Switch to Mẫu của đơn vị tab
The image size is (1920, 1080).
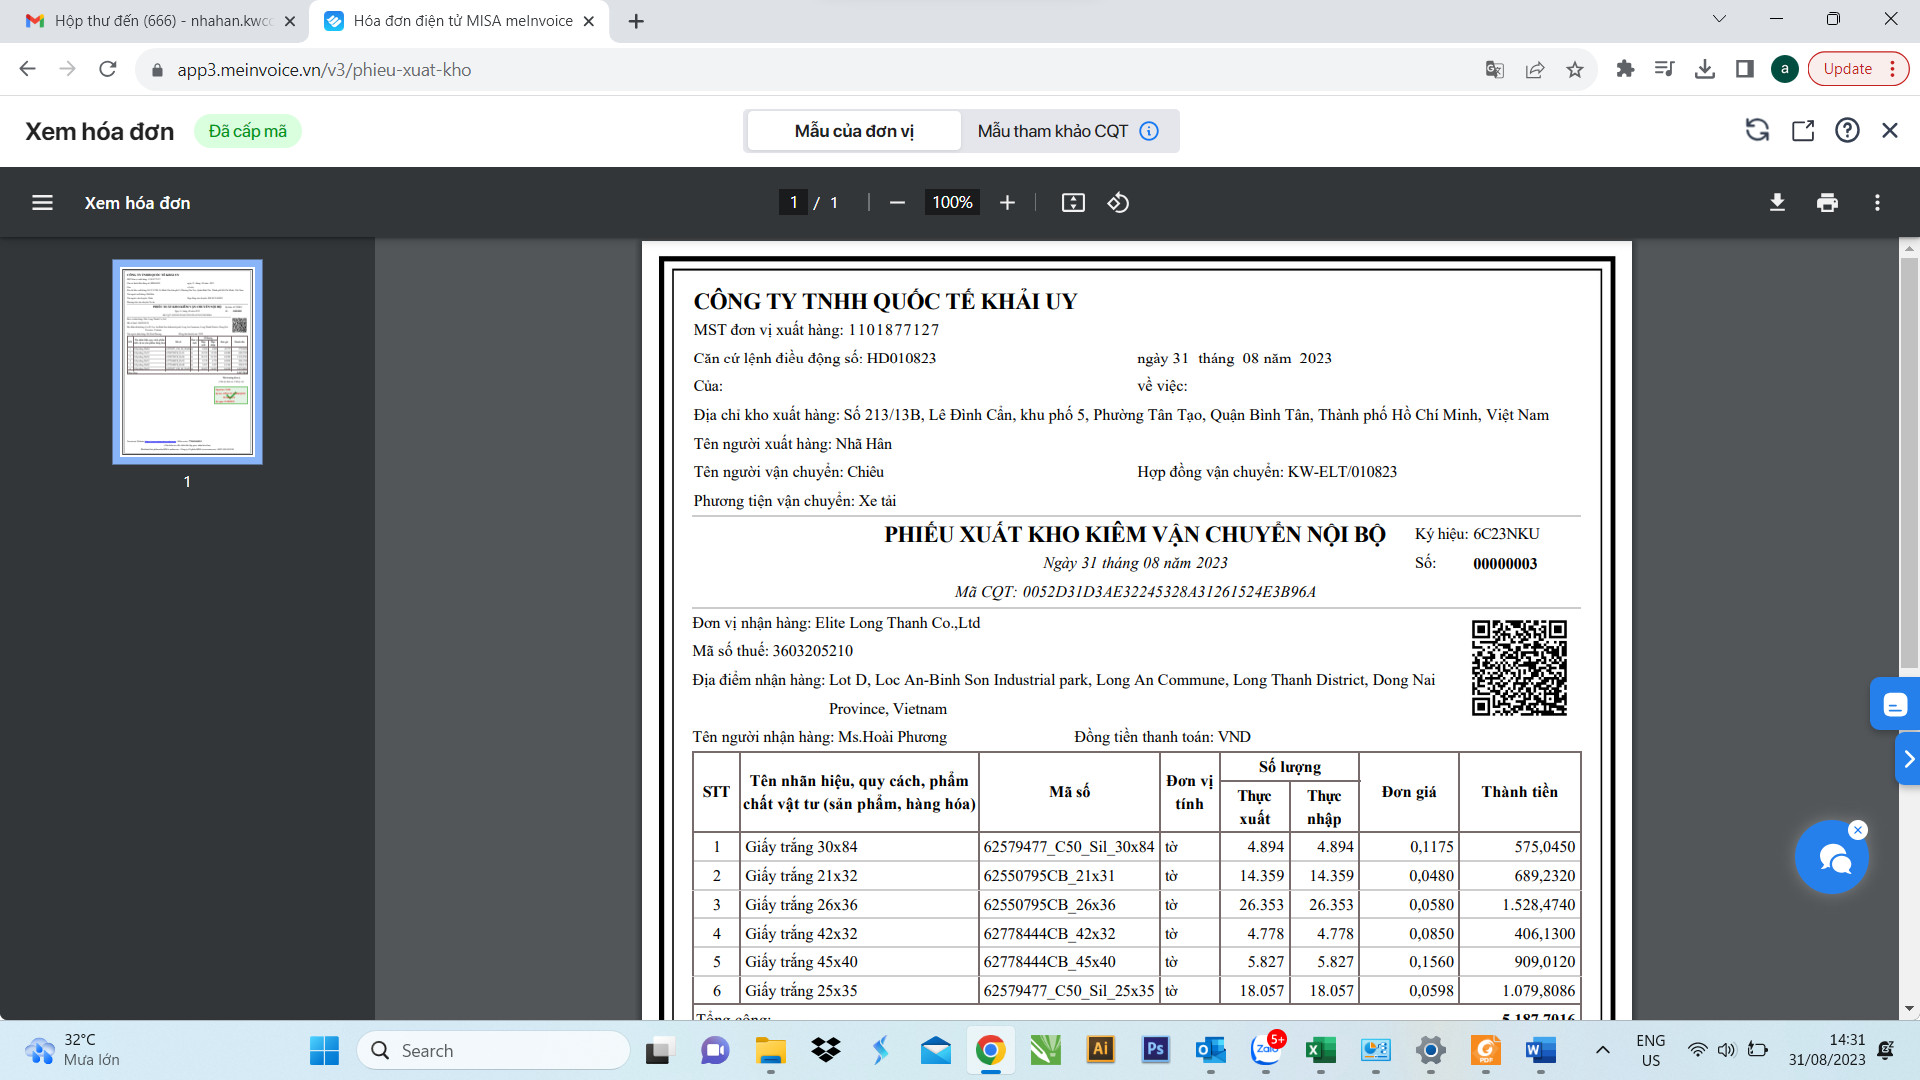854,131
